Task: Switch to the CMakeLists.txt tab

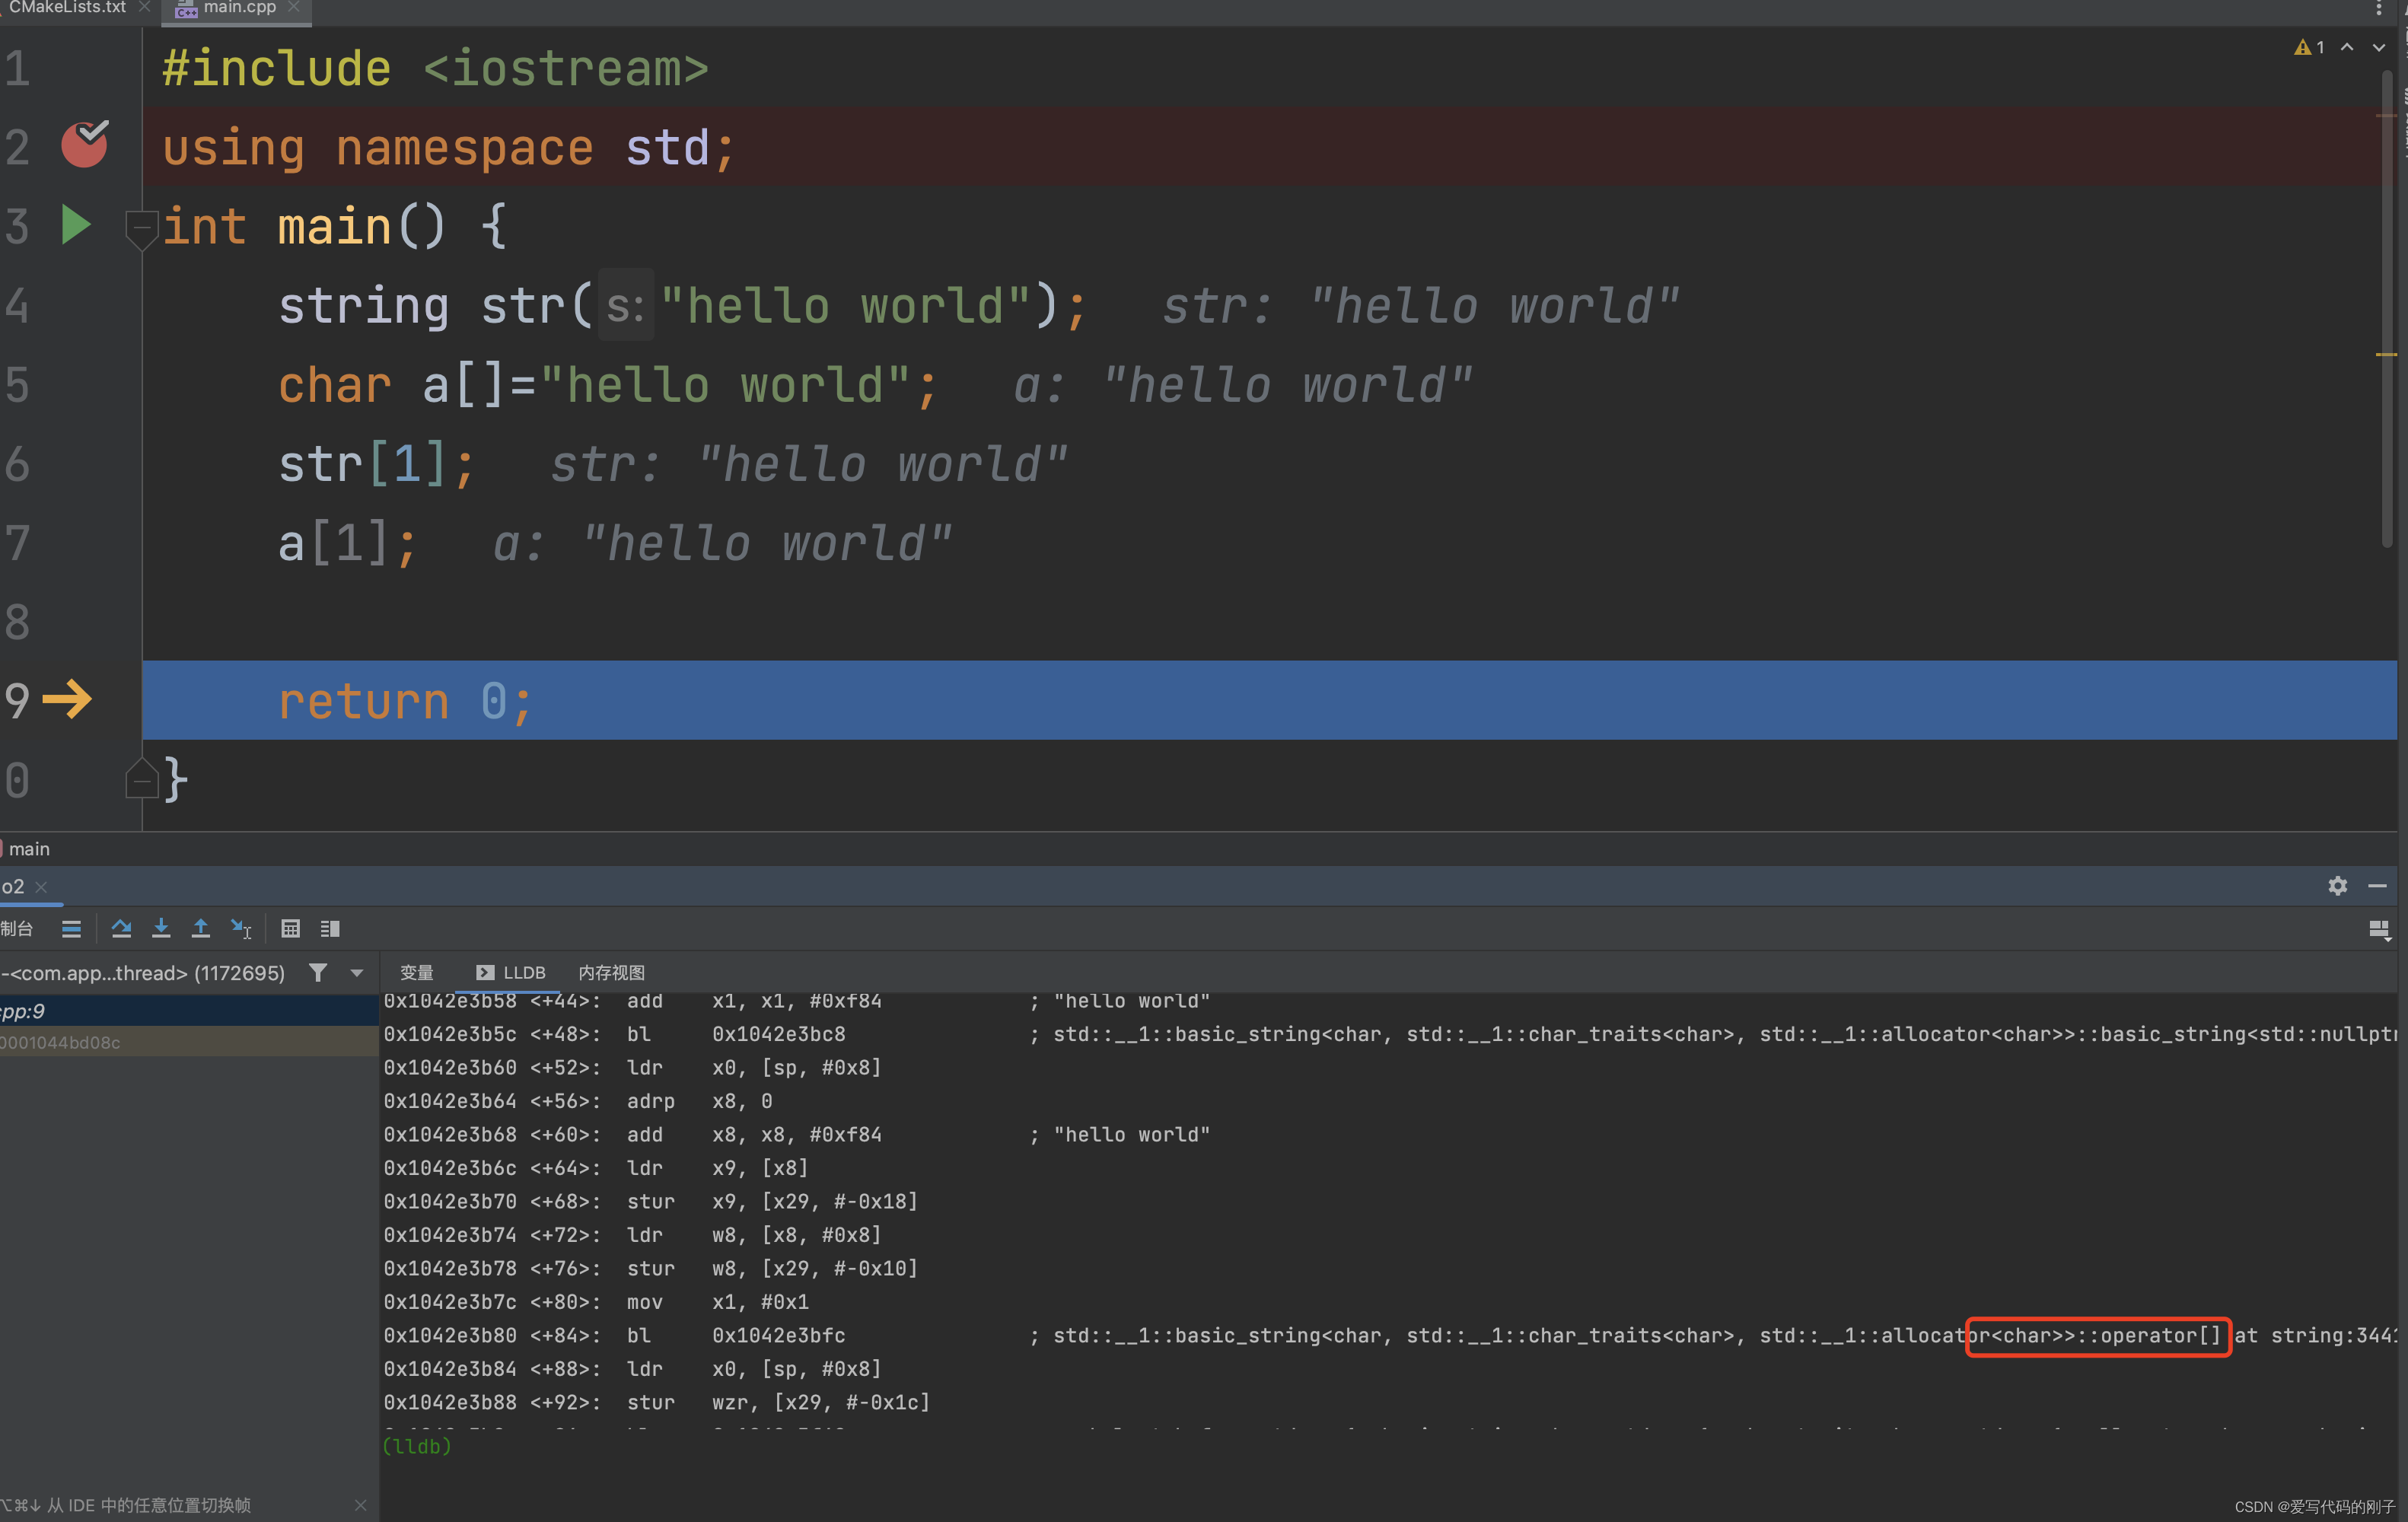Action: click(x=67, y=8)
